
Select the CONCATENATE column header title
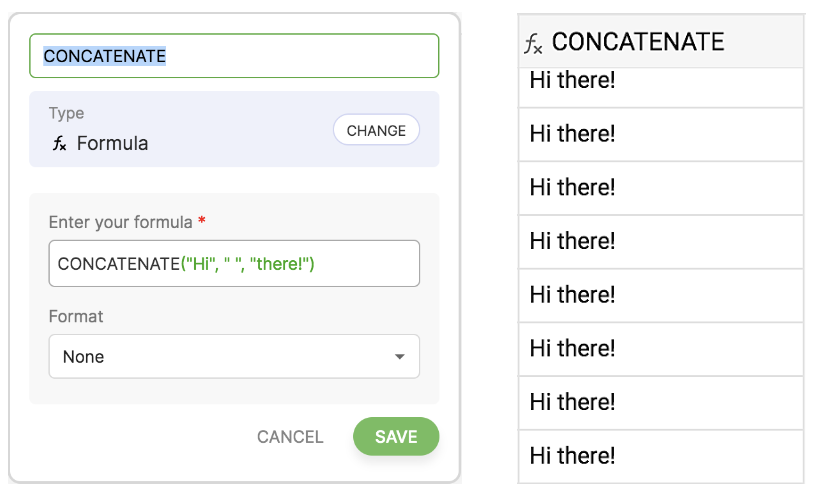click(638, 41)
